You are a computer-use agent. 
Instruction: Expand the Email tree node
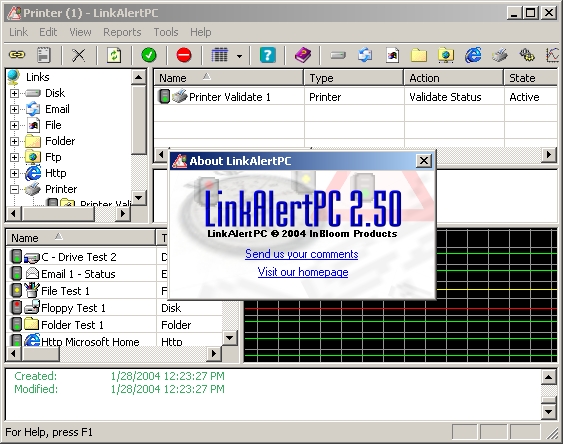coord(14,109)
